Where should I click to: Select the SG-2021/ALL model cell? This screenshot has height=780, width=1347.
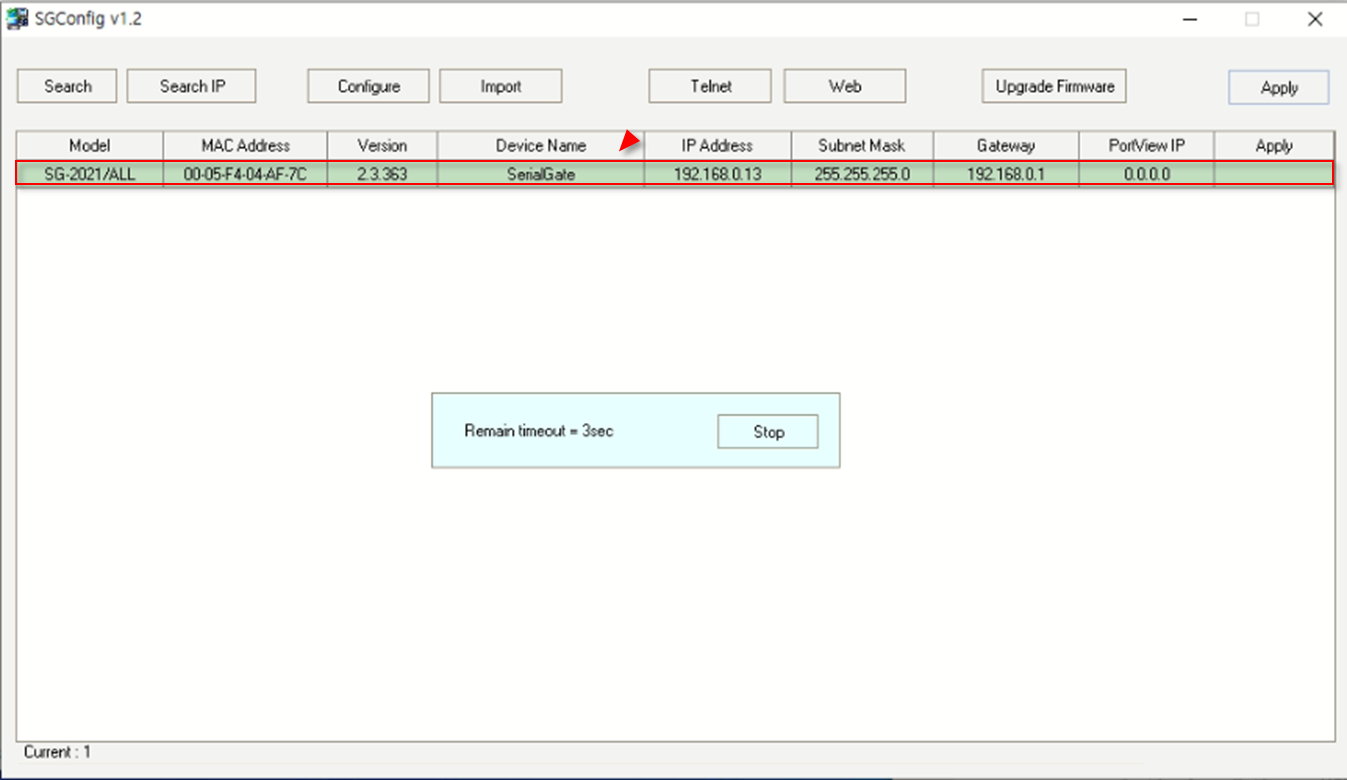(x=90, y=174)
